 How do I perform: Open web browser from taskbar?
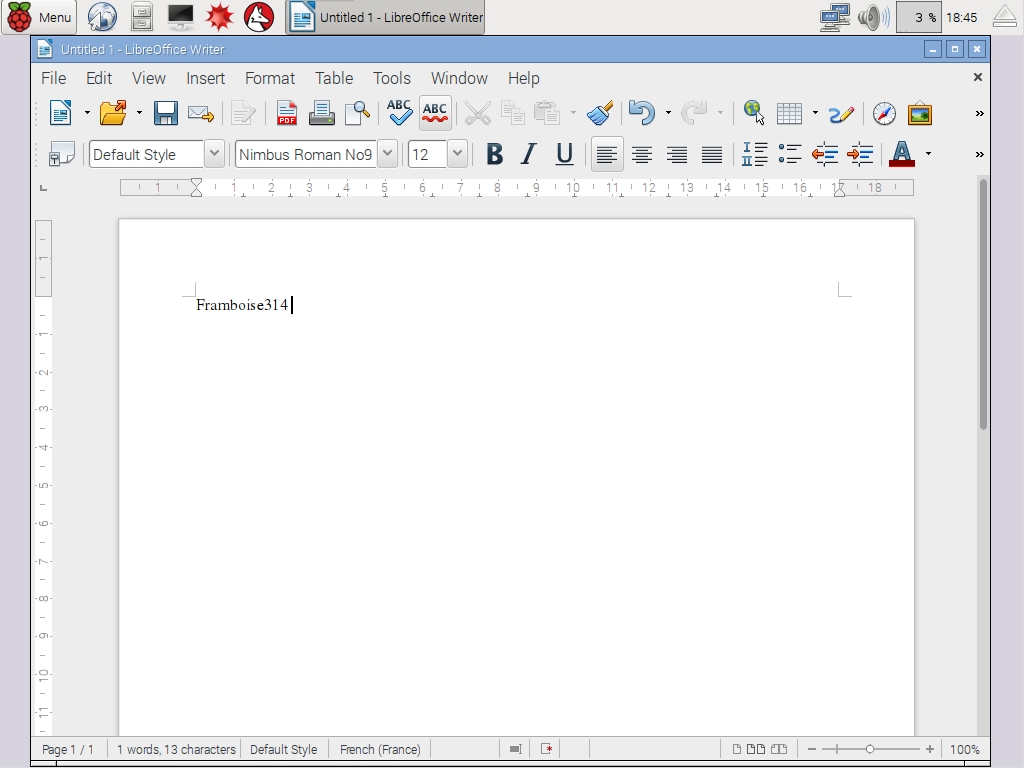click(x=102, y=17)
